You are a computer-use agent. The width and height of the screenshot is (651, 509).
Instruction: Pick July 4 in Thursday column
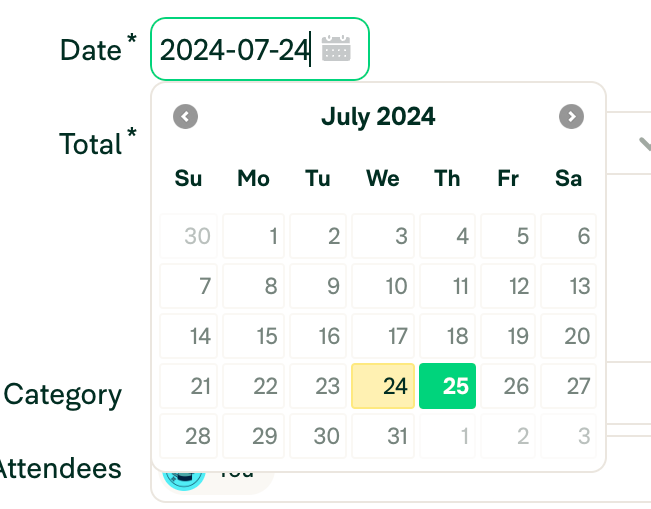tap(447, 237)
